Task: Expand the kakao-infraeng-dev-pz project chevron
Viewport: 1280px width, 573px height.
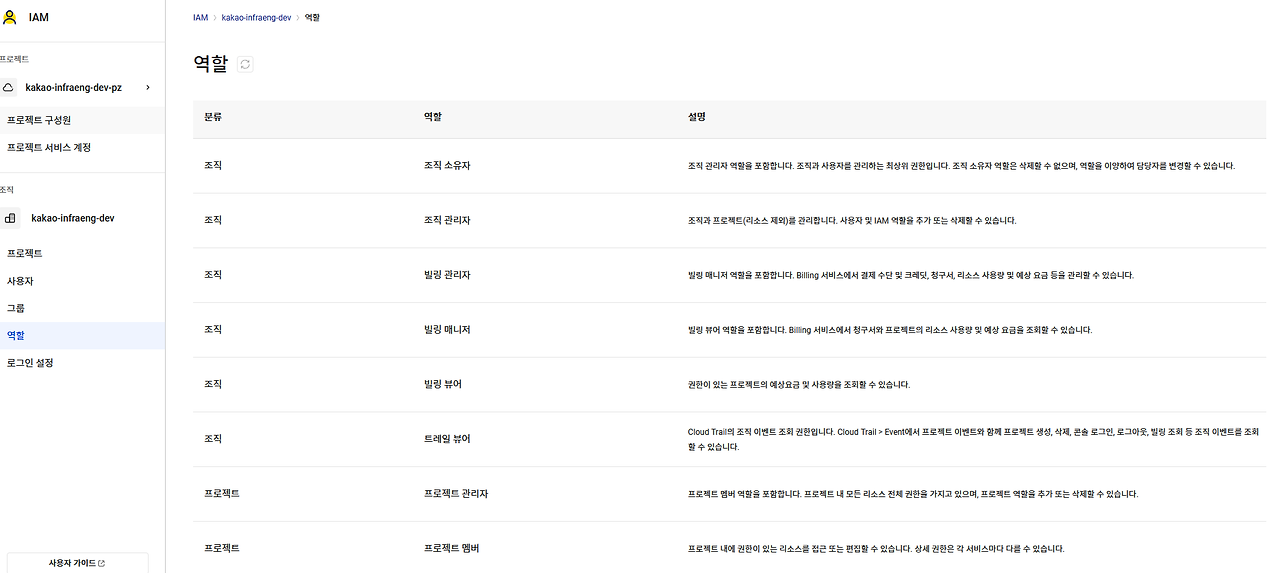Action: 148,87
